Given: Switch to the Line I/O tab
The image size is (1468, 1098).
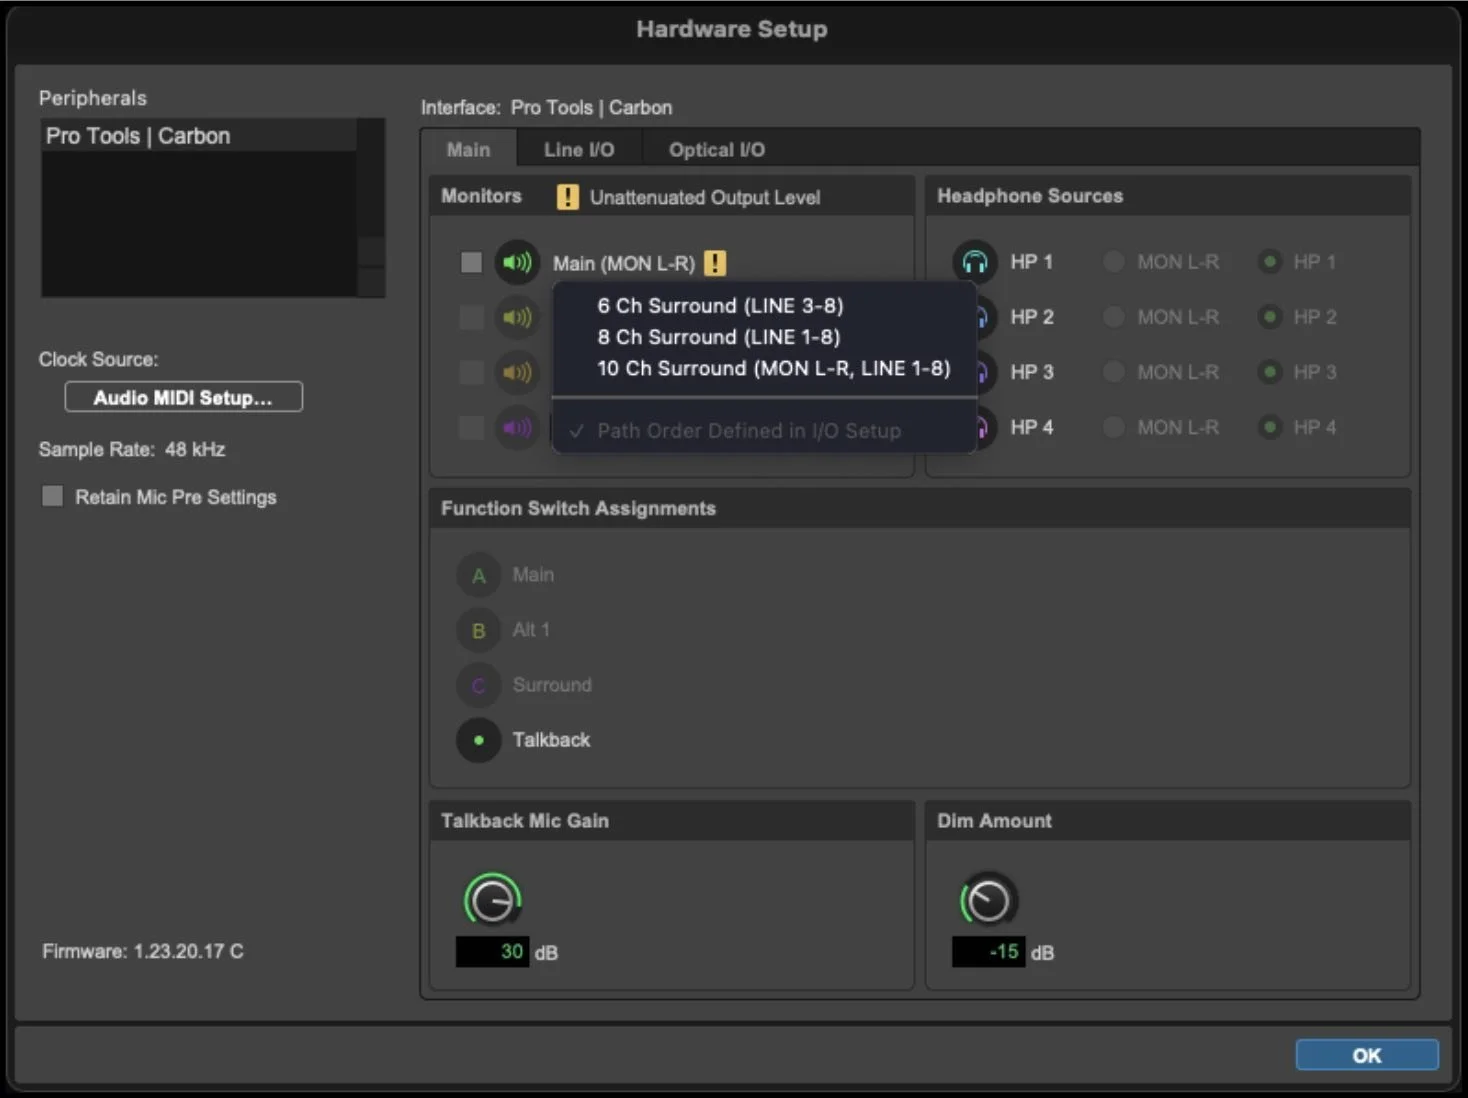Looking at the screenshot, I should (x=579, y=150).
